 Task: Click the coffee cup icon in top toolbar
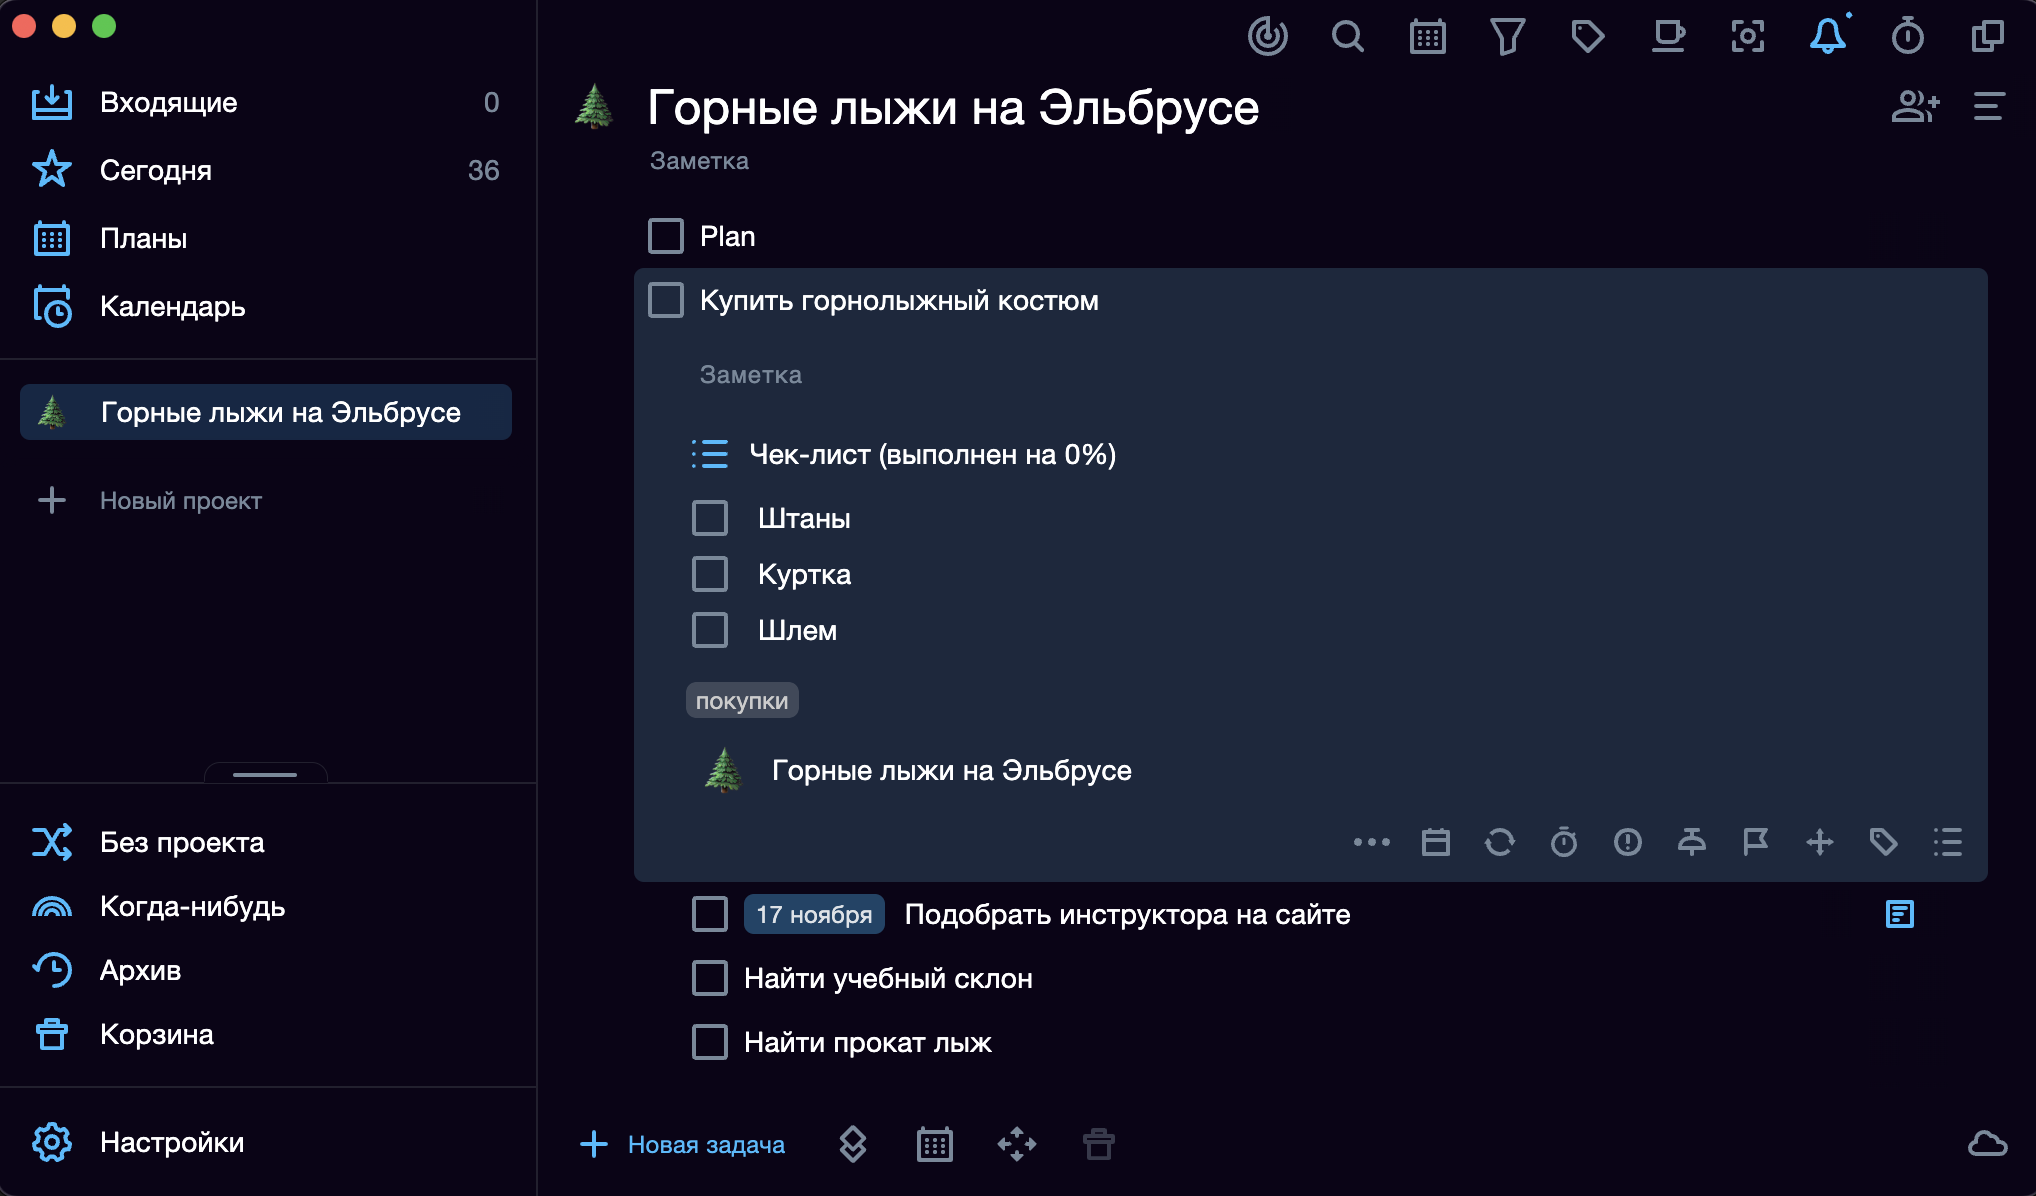[x=1667, y=37]
